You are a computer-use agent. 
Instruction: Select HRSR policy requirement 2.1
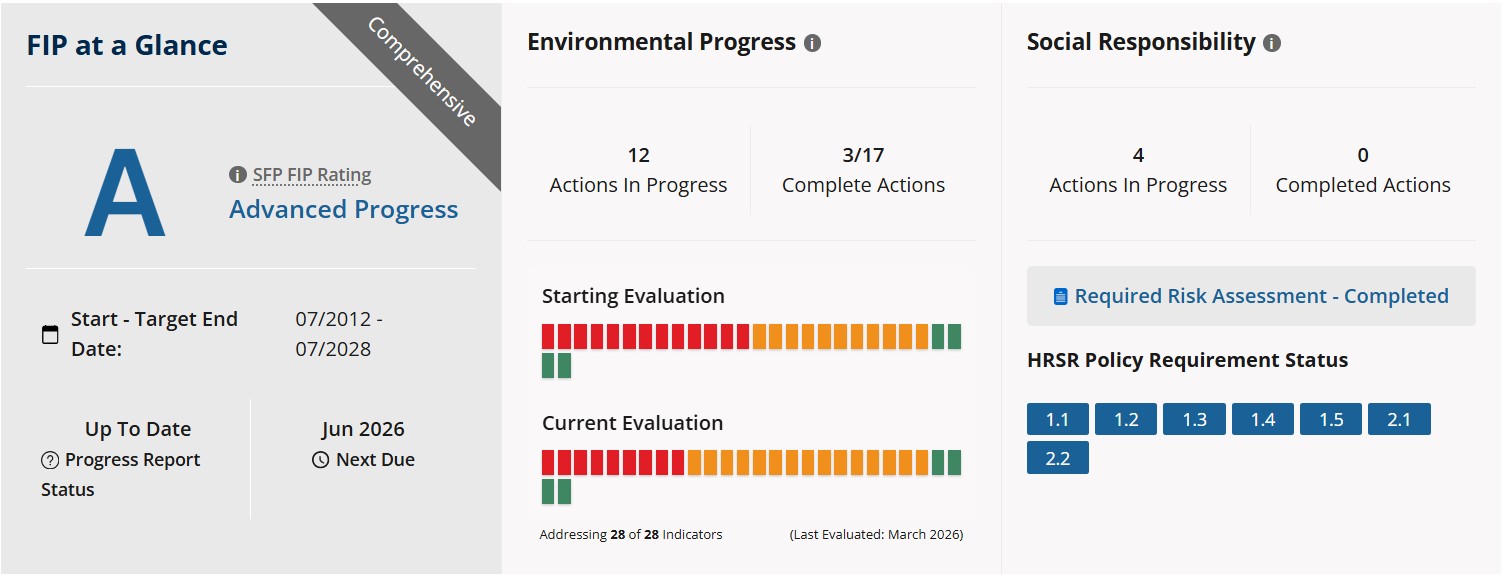[x=1399, y=419]
